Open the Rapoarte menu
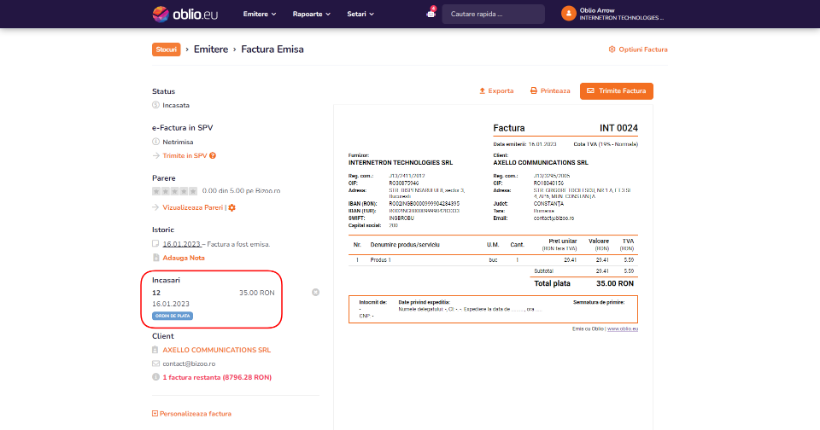This screenshot has width=820, height=430. [x=311, y=14]
